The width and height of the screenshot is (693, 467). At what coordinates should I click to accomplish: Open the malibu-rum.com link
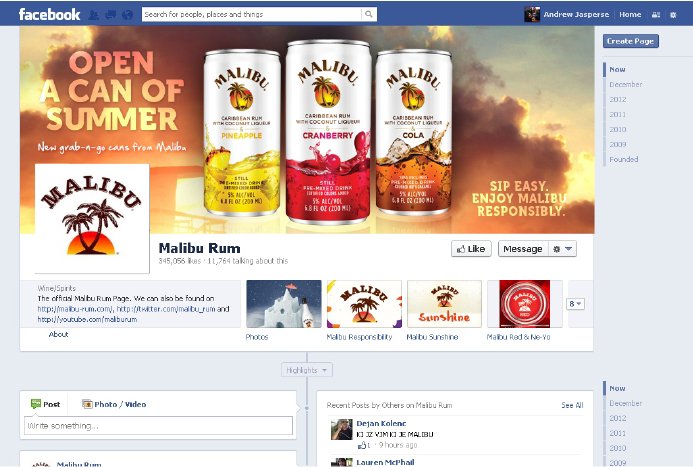click(x=76, y=309)
